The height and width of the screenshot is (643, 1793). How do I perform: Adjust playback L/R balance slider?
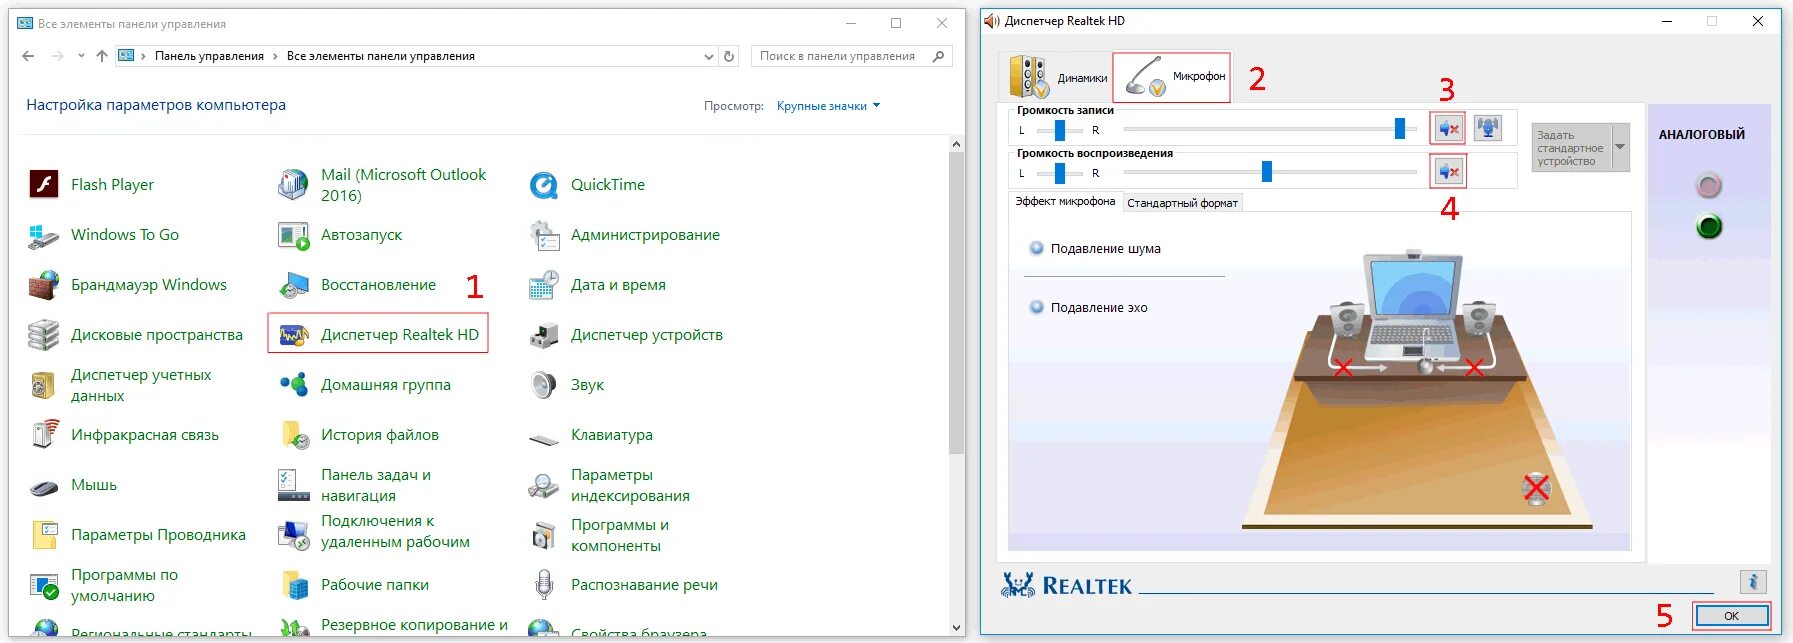coord(1059,172)
